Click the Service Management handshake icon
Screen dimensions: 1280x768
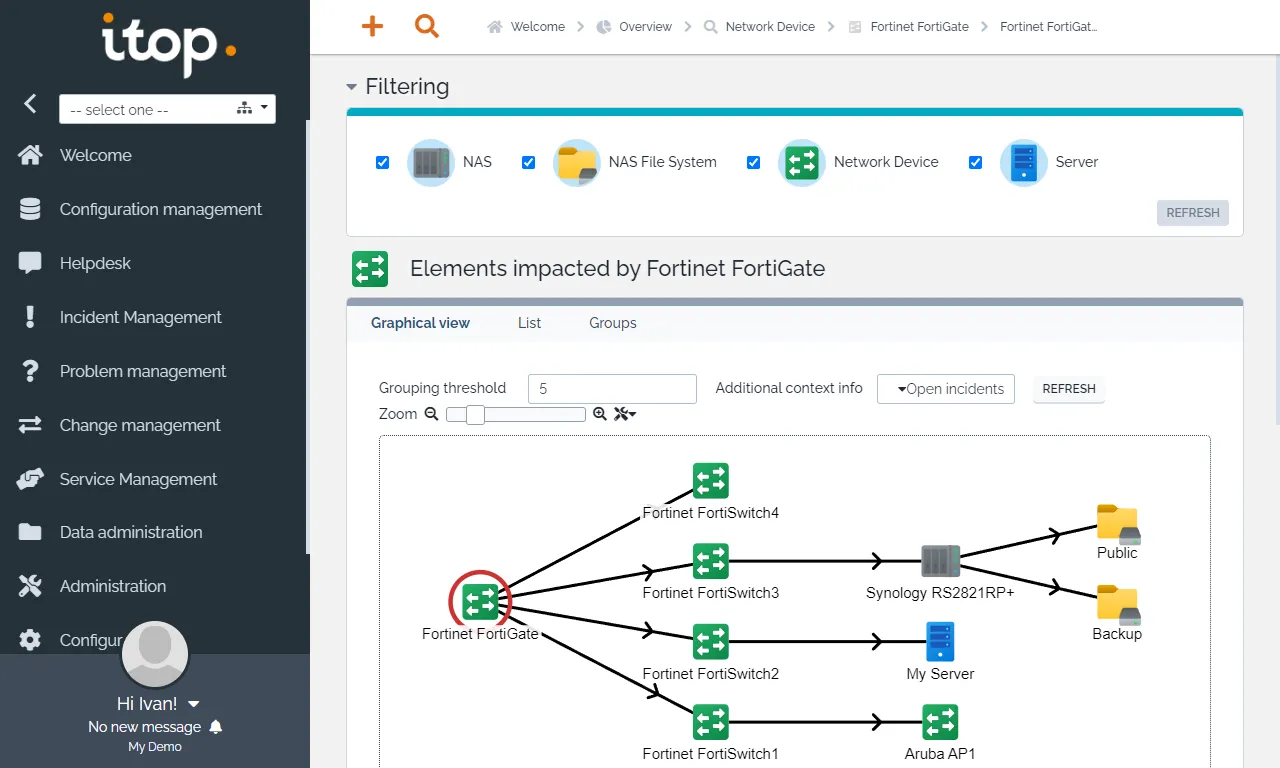click(30, 479)
